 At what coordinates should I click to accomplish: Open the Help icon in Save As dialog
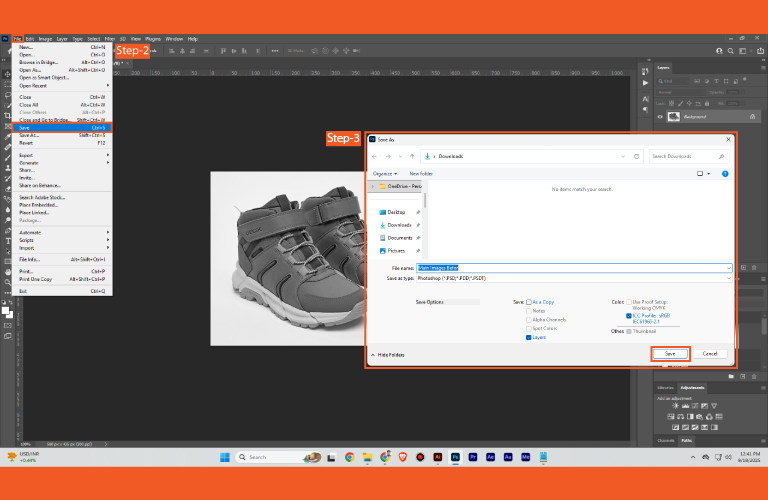pos(727,173)
